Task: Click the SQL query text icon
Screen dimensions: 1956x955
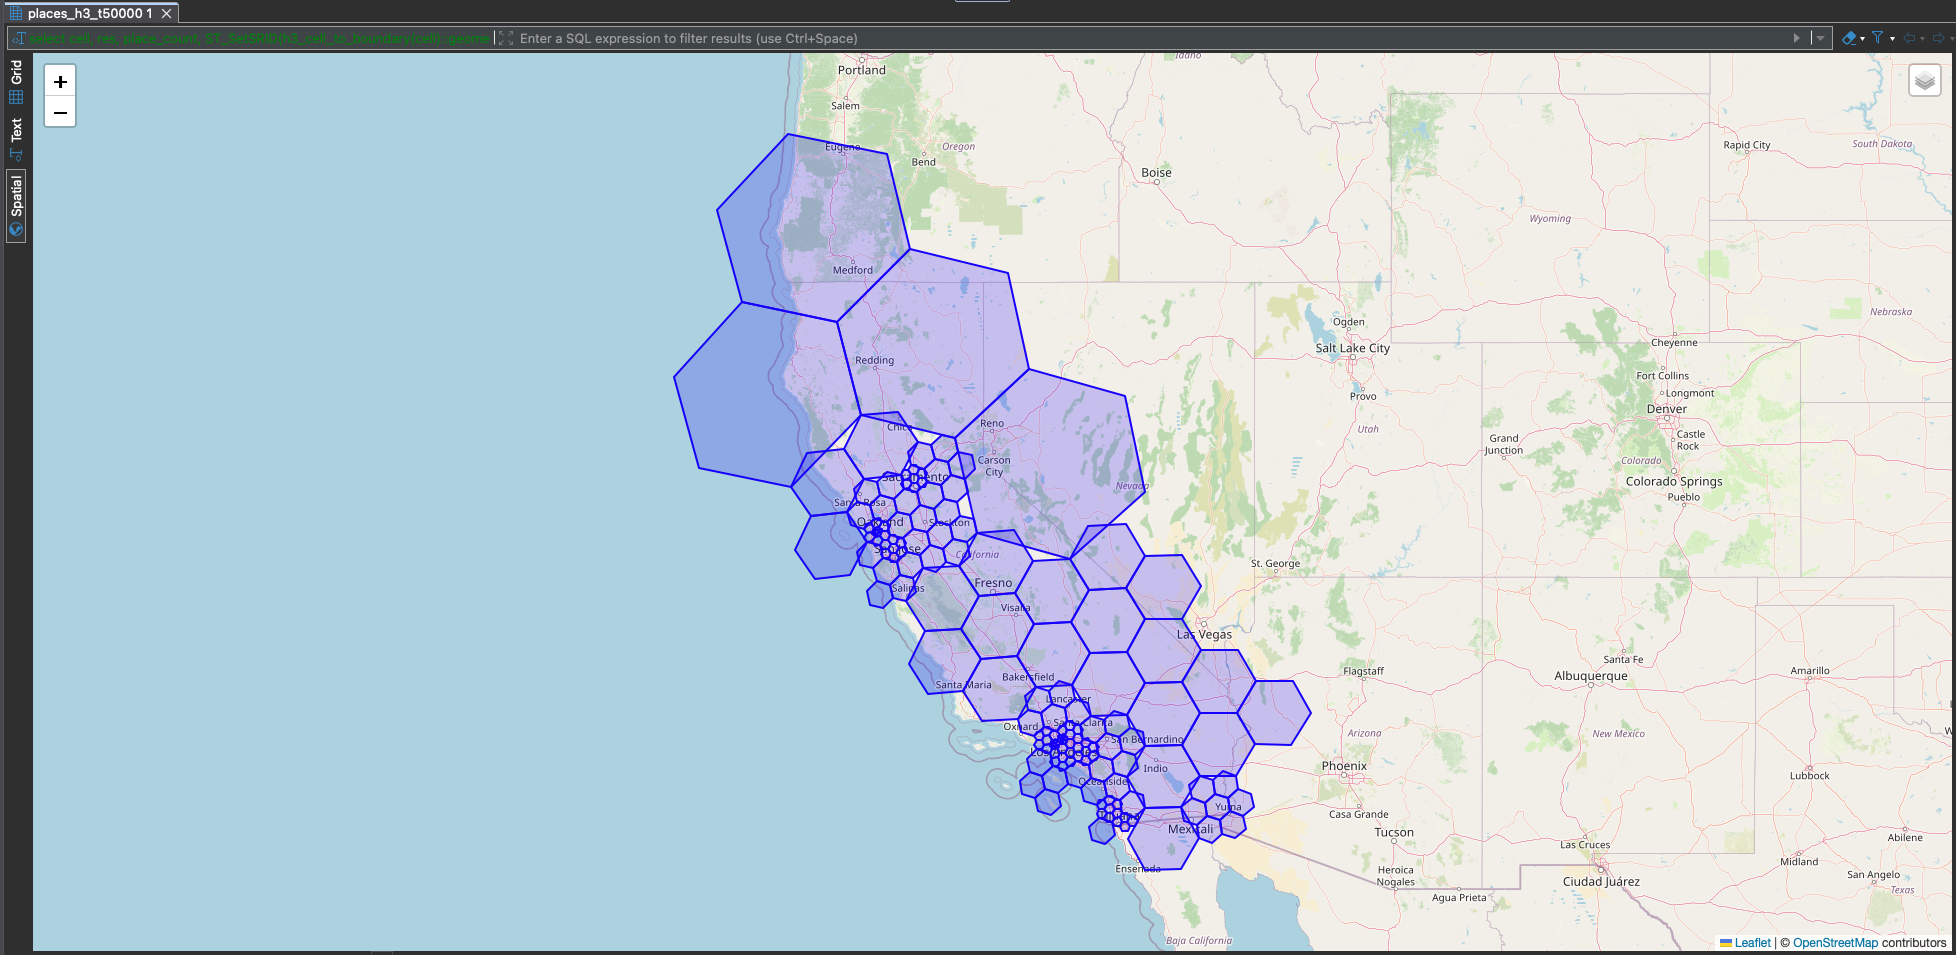Action: (18, 38)
